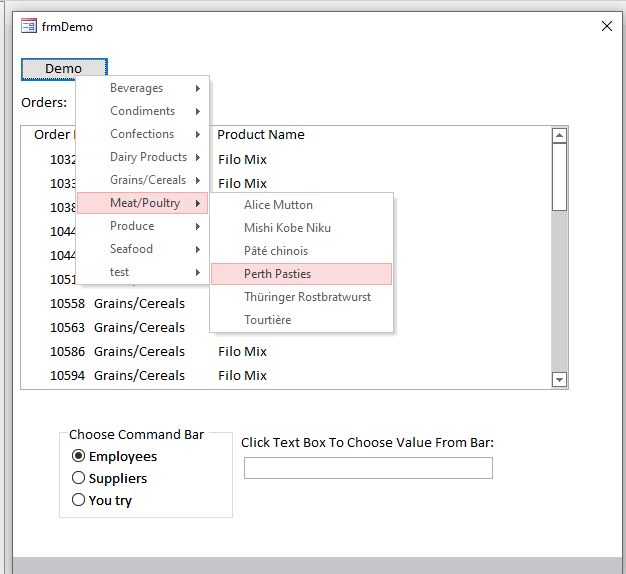Click the Demo button
Screen dimensions: 626x574
click(64, 68)
